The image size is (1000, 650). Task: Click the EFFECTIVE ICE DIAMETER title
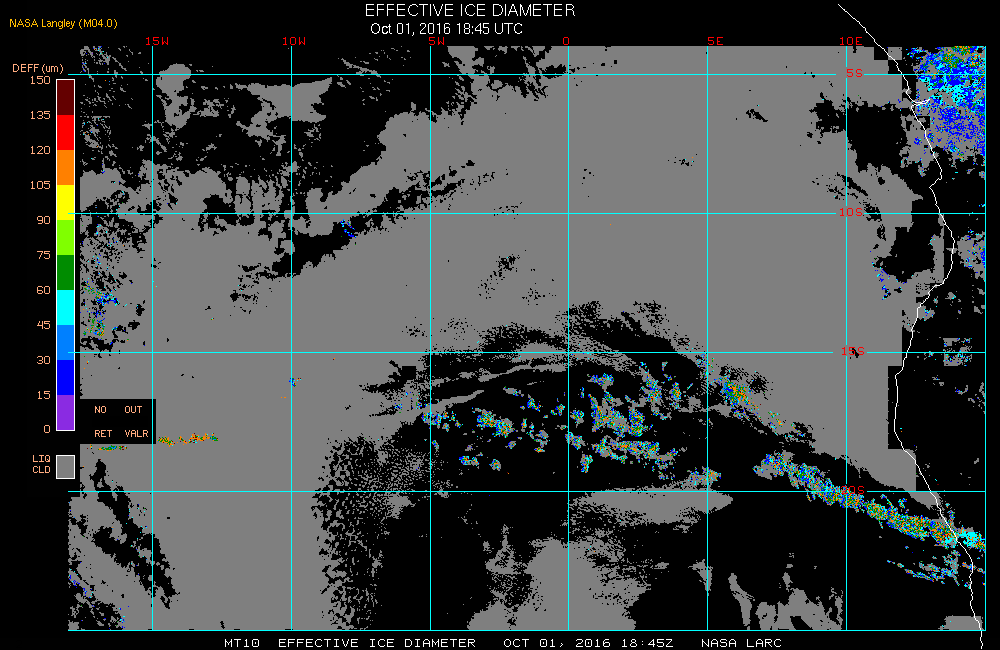coord(470,10)
